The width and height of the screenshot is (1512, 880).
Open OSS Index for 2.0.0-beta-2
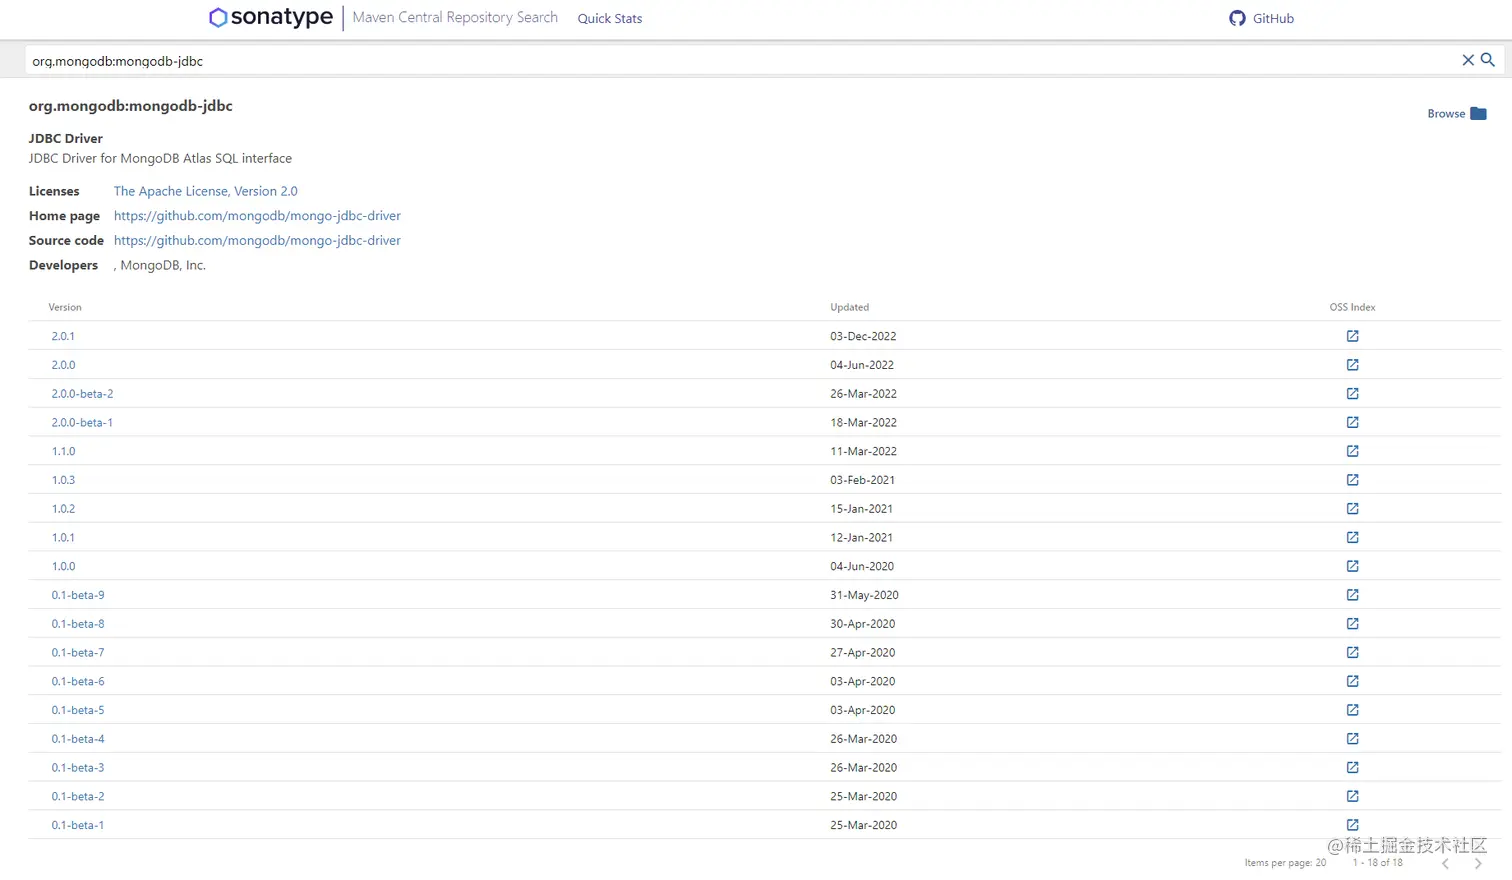click(x=1352, y=394)
